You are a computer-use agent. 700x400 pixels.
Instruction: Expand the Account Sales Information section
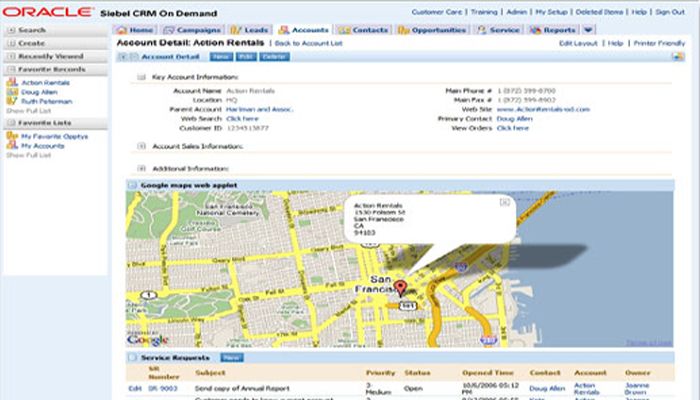pos(142,146)
